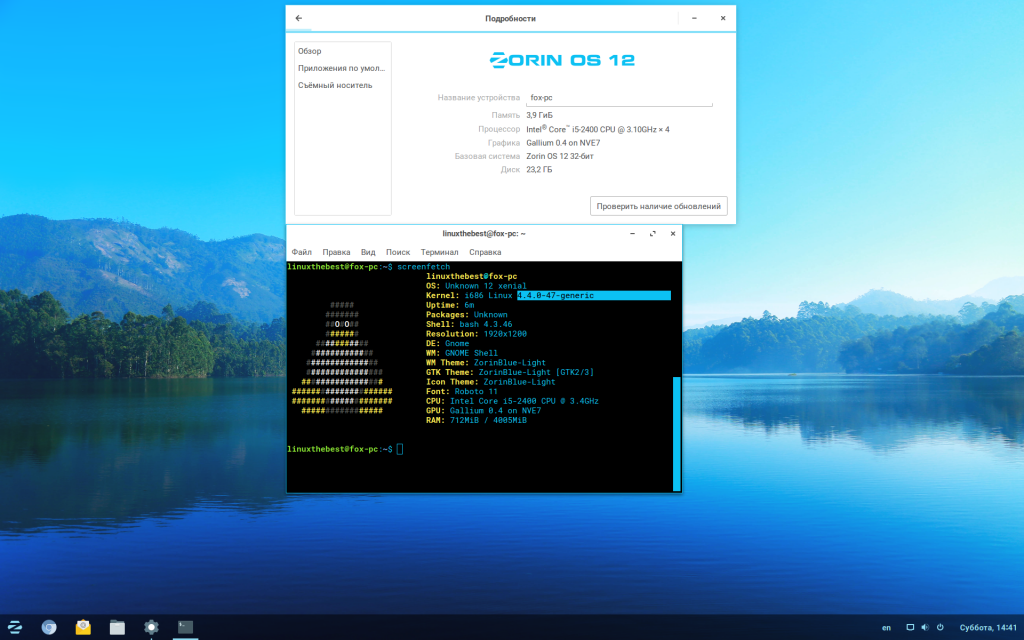Open the Файл menu in terminal
The height and width of the screenshot is (640, 1024).
(x=301, y=252)
